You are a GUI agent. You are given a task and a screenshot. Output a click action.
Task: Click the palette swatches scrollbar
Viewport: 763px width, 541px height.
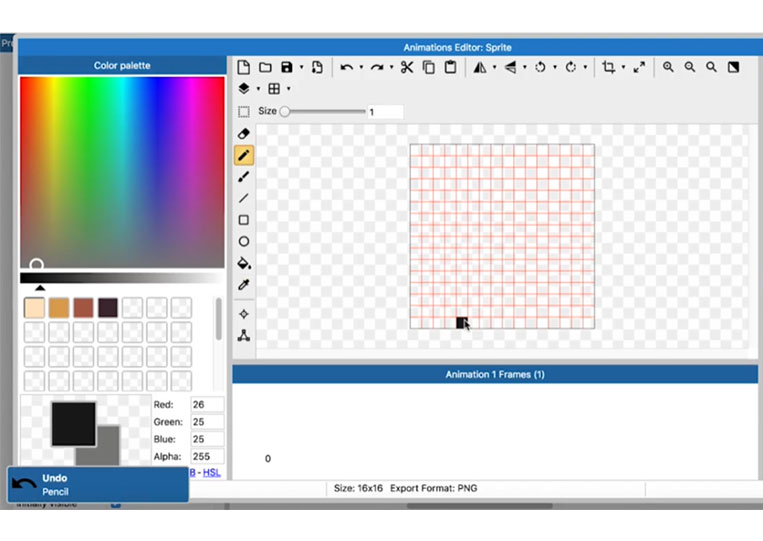pyautogui.click(x=218, y=319)
